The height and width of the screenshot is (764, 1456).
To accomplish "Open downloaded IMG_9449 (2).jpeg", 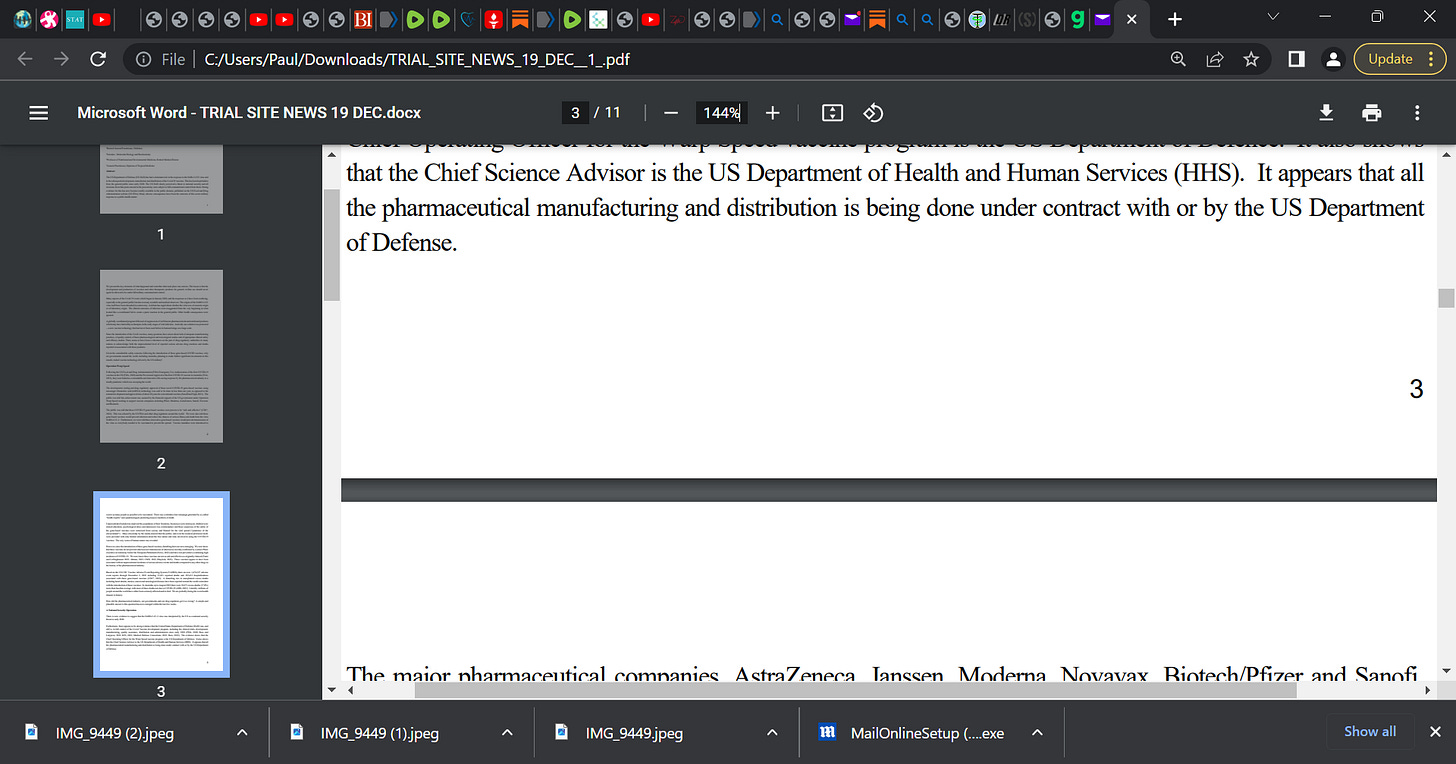I will coord(113,732).
